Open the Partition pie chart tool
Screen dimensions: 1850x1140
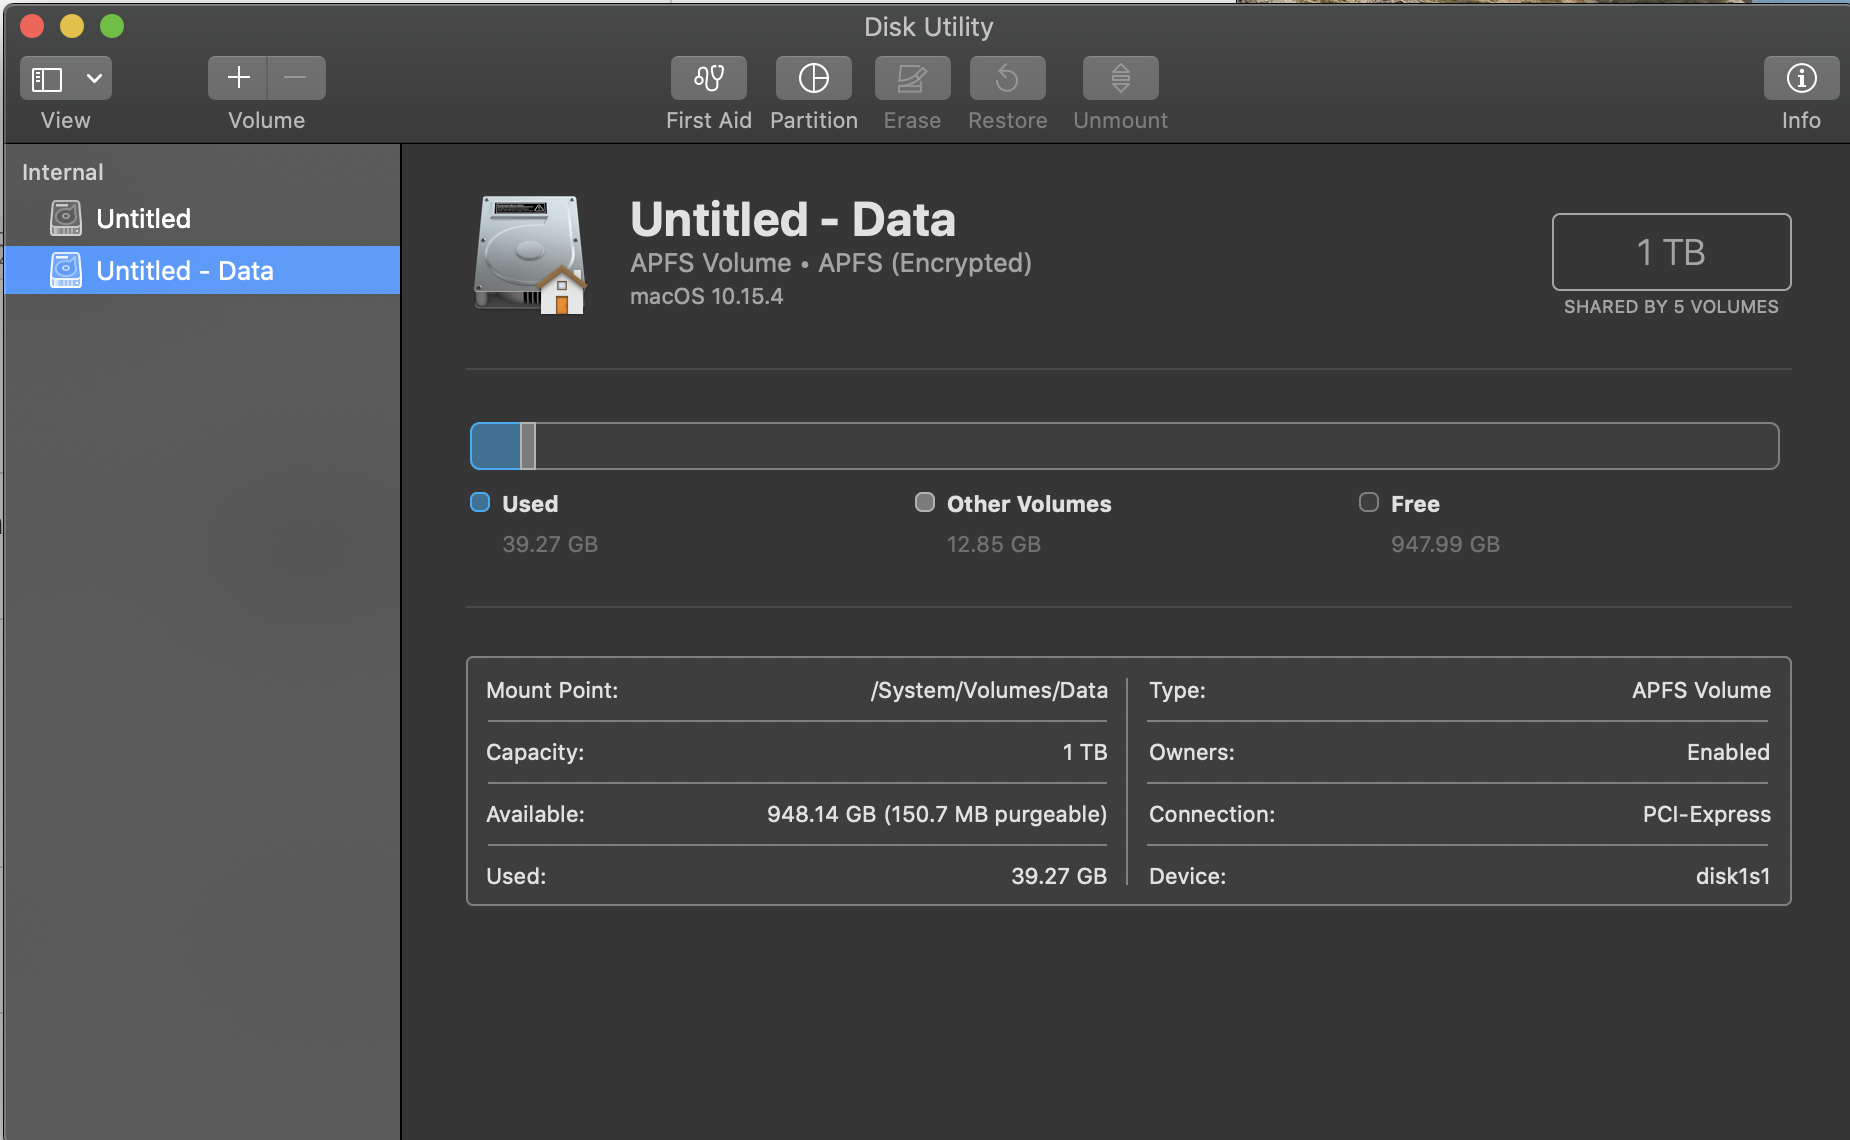813,78
